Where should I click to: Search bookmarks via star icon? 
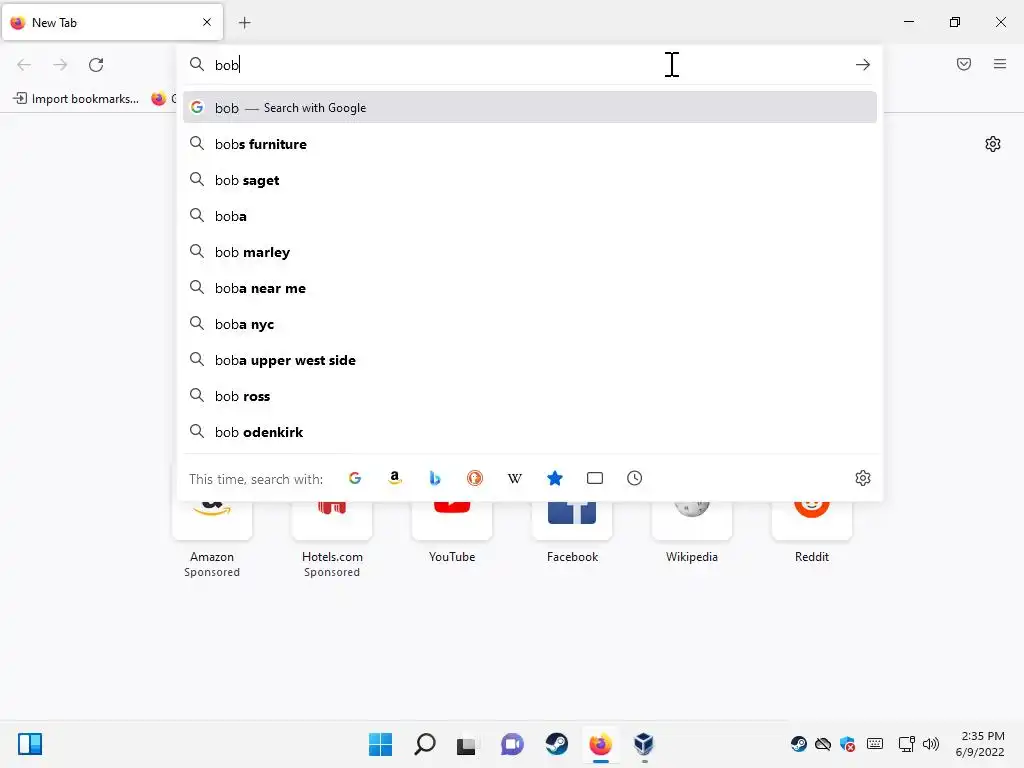click(554, 478)
